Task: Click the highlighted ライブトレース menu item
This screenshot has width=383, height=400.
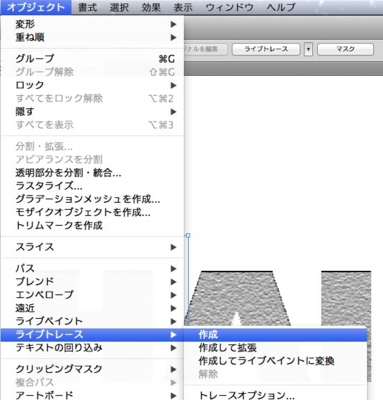Action: [93, 334]
